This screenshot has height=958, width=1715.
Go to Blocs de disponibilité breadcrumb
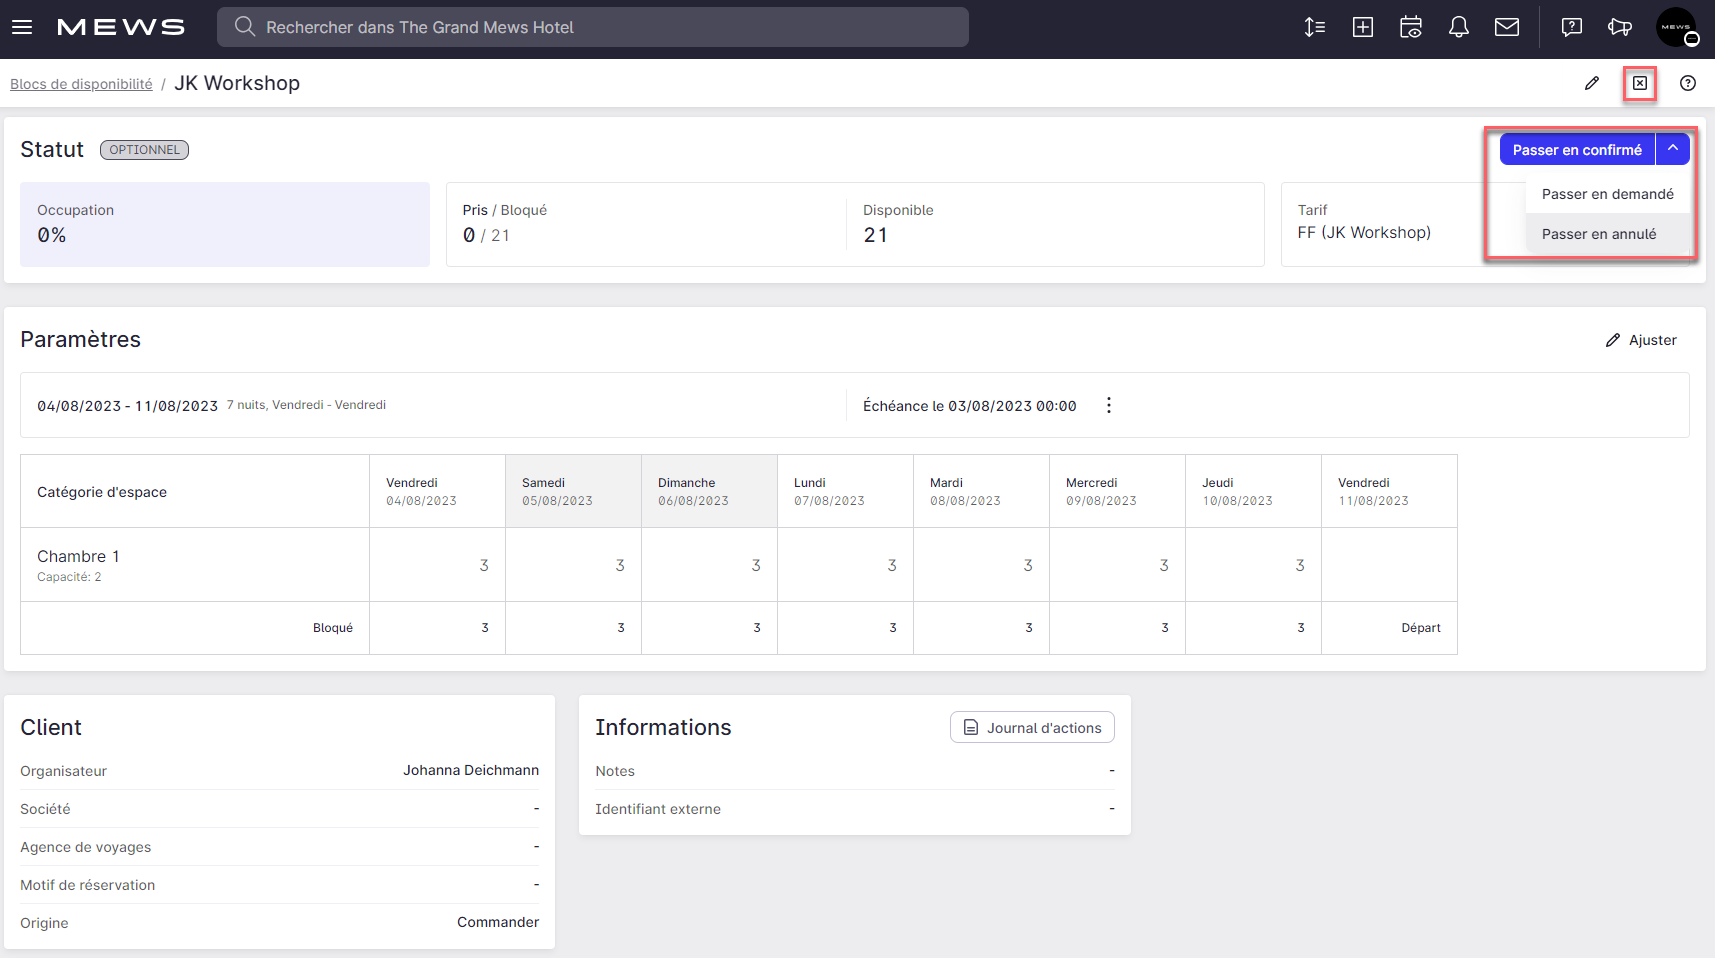(x=81, y=84)
